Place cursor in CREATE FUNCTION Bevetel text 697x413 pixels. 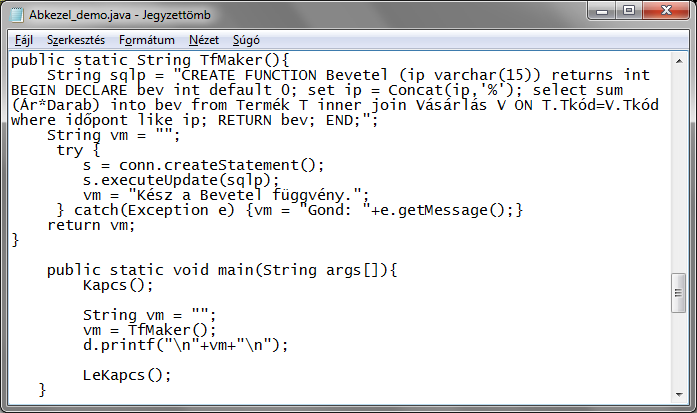tap(284, 75)
